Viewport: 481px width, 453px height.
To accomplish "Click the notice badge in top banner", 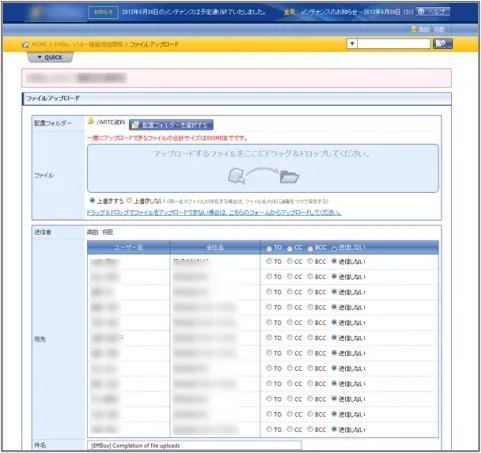I will [x=103, y=12].
